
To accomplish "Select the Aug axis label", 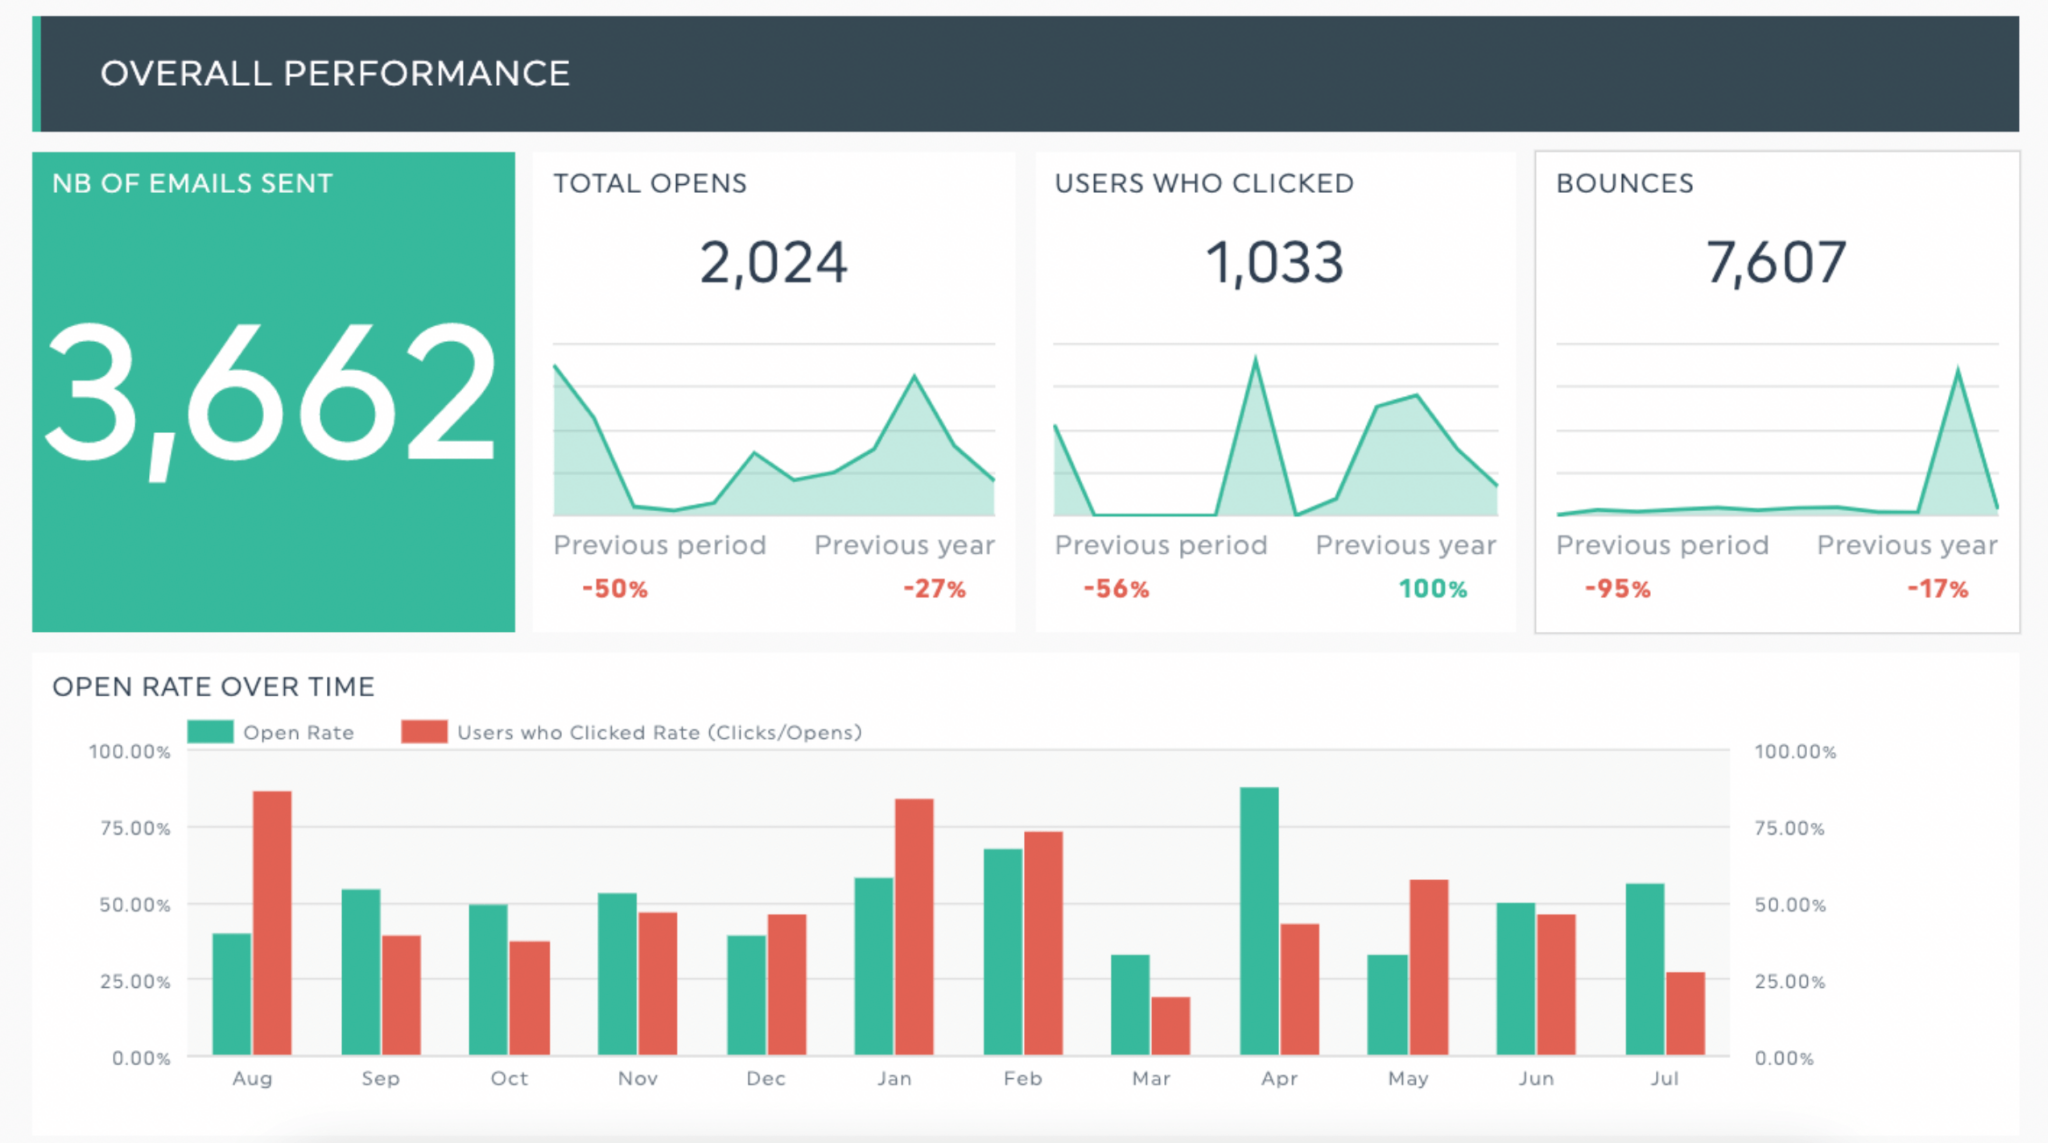I will click(253, 1078).
